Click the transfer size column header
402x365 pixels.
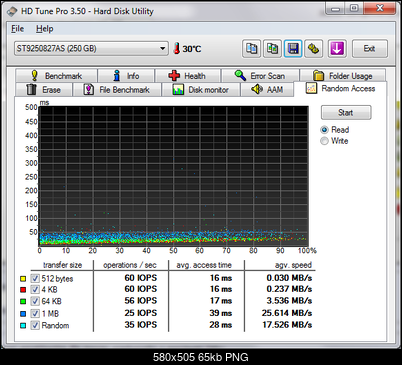click(x=62, y=265)
